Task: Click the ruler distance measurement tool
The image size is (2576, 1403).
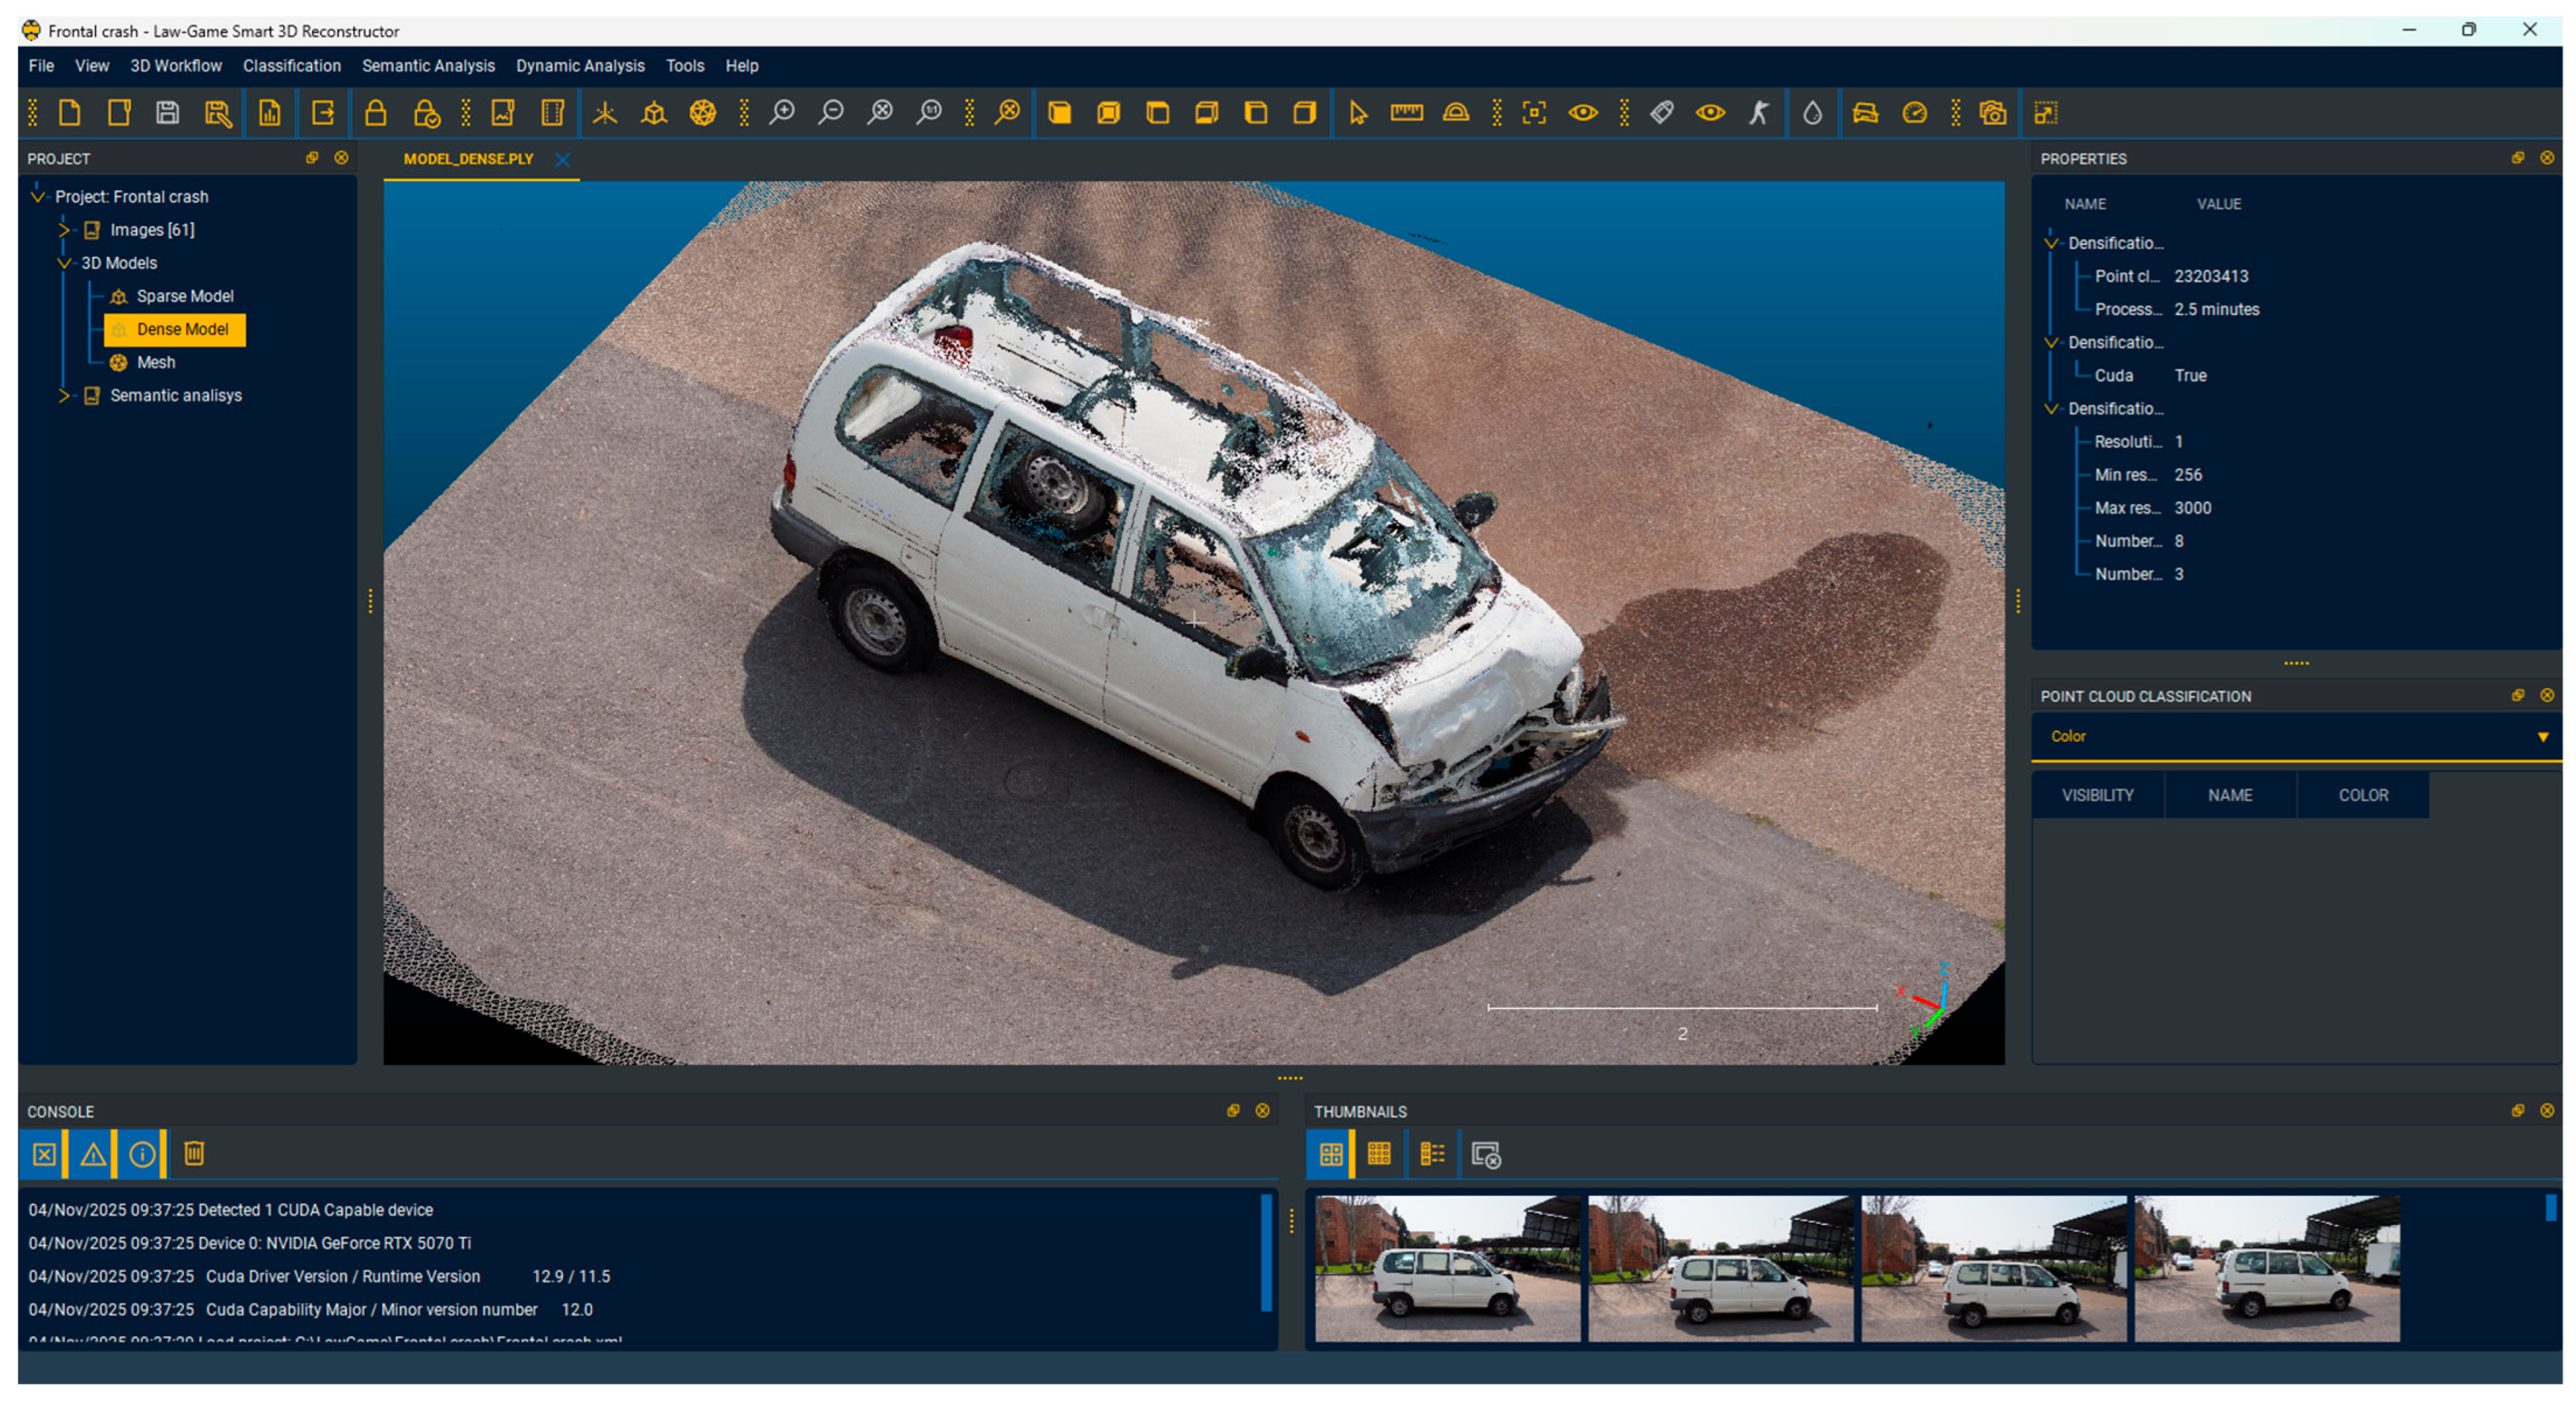Action: click(1406, 113)
